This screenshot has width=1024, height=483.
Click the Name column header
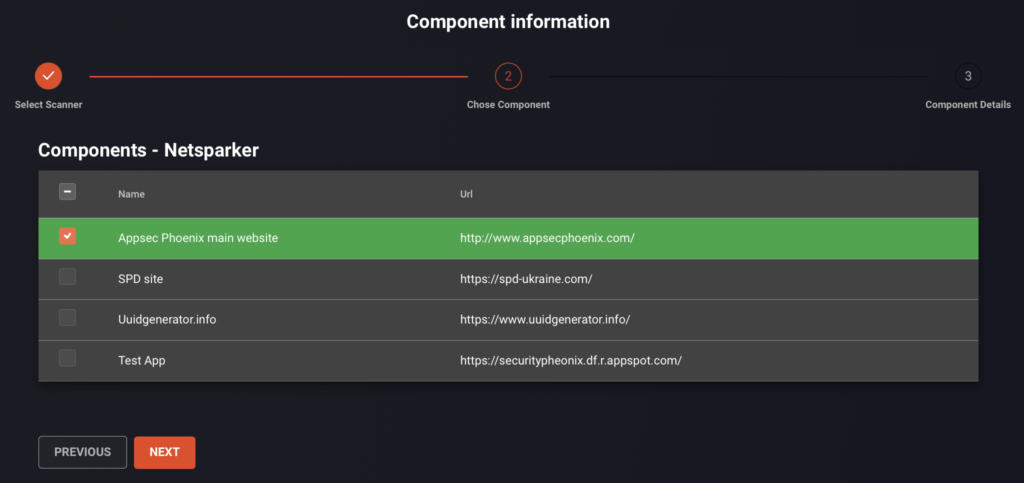pyautogui.click(x=131, y=195)
